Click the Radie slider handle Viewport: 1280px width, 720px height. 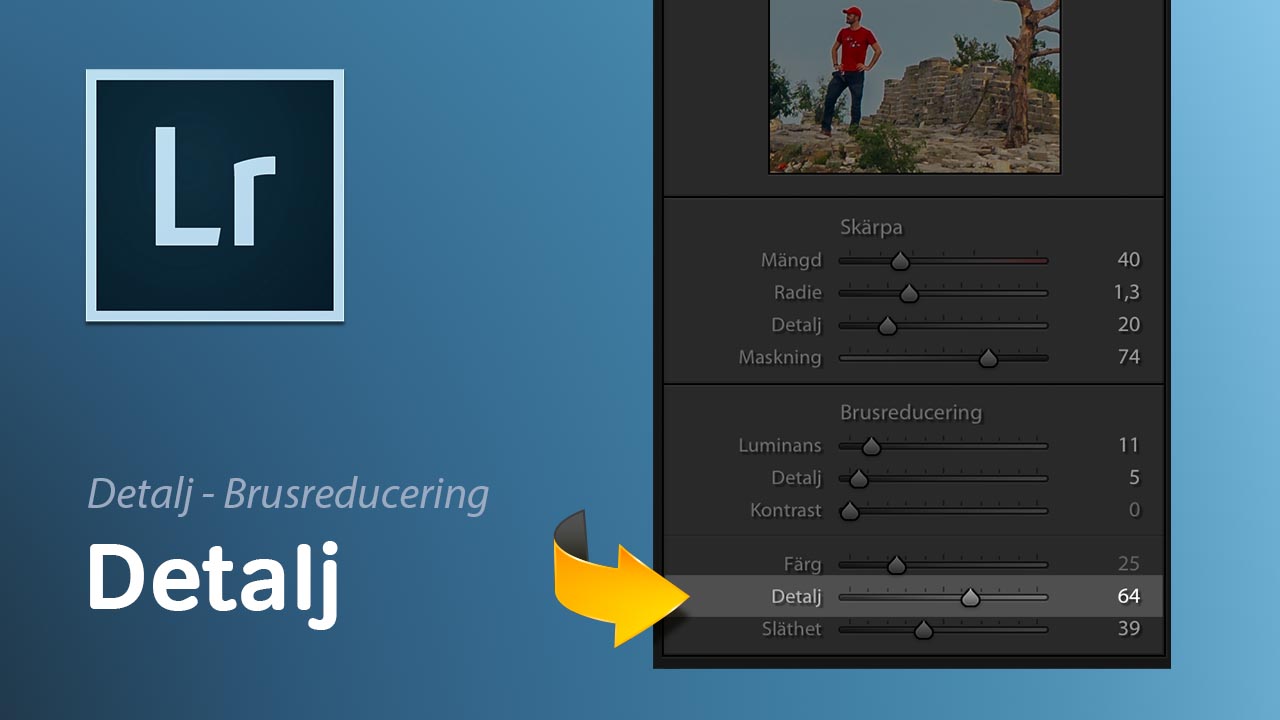tap(908, 293)
